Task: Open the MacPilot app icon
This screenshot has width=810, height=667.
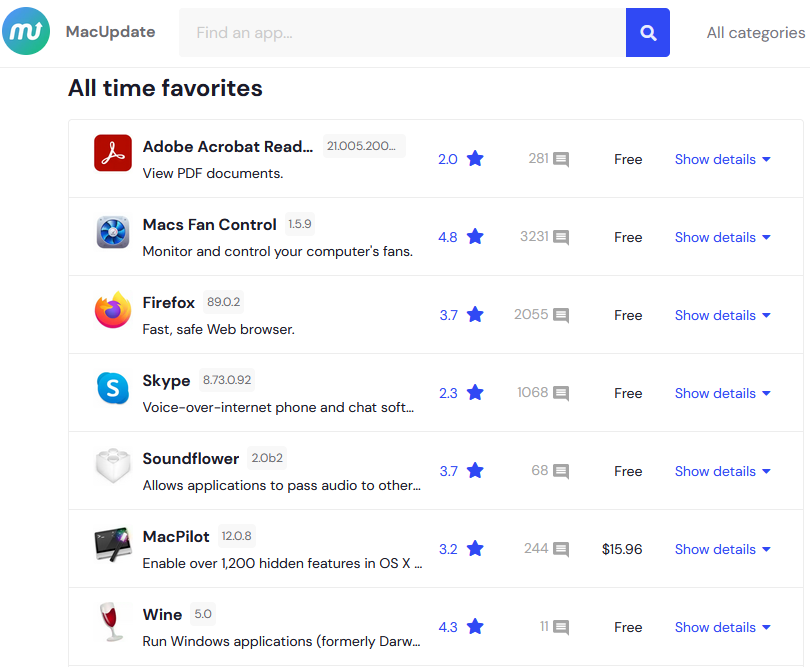Action: [x=113, y=544]
